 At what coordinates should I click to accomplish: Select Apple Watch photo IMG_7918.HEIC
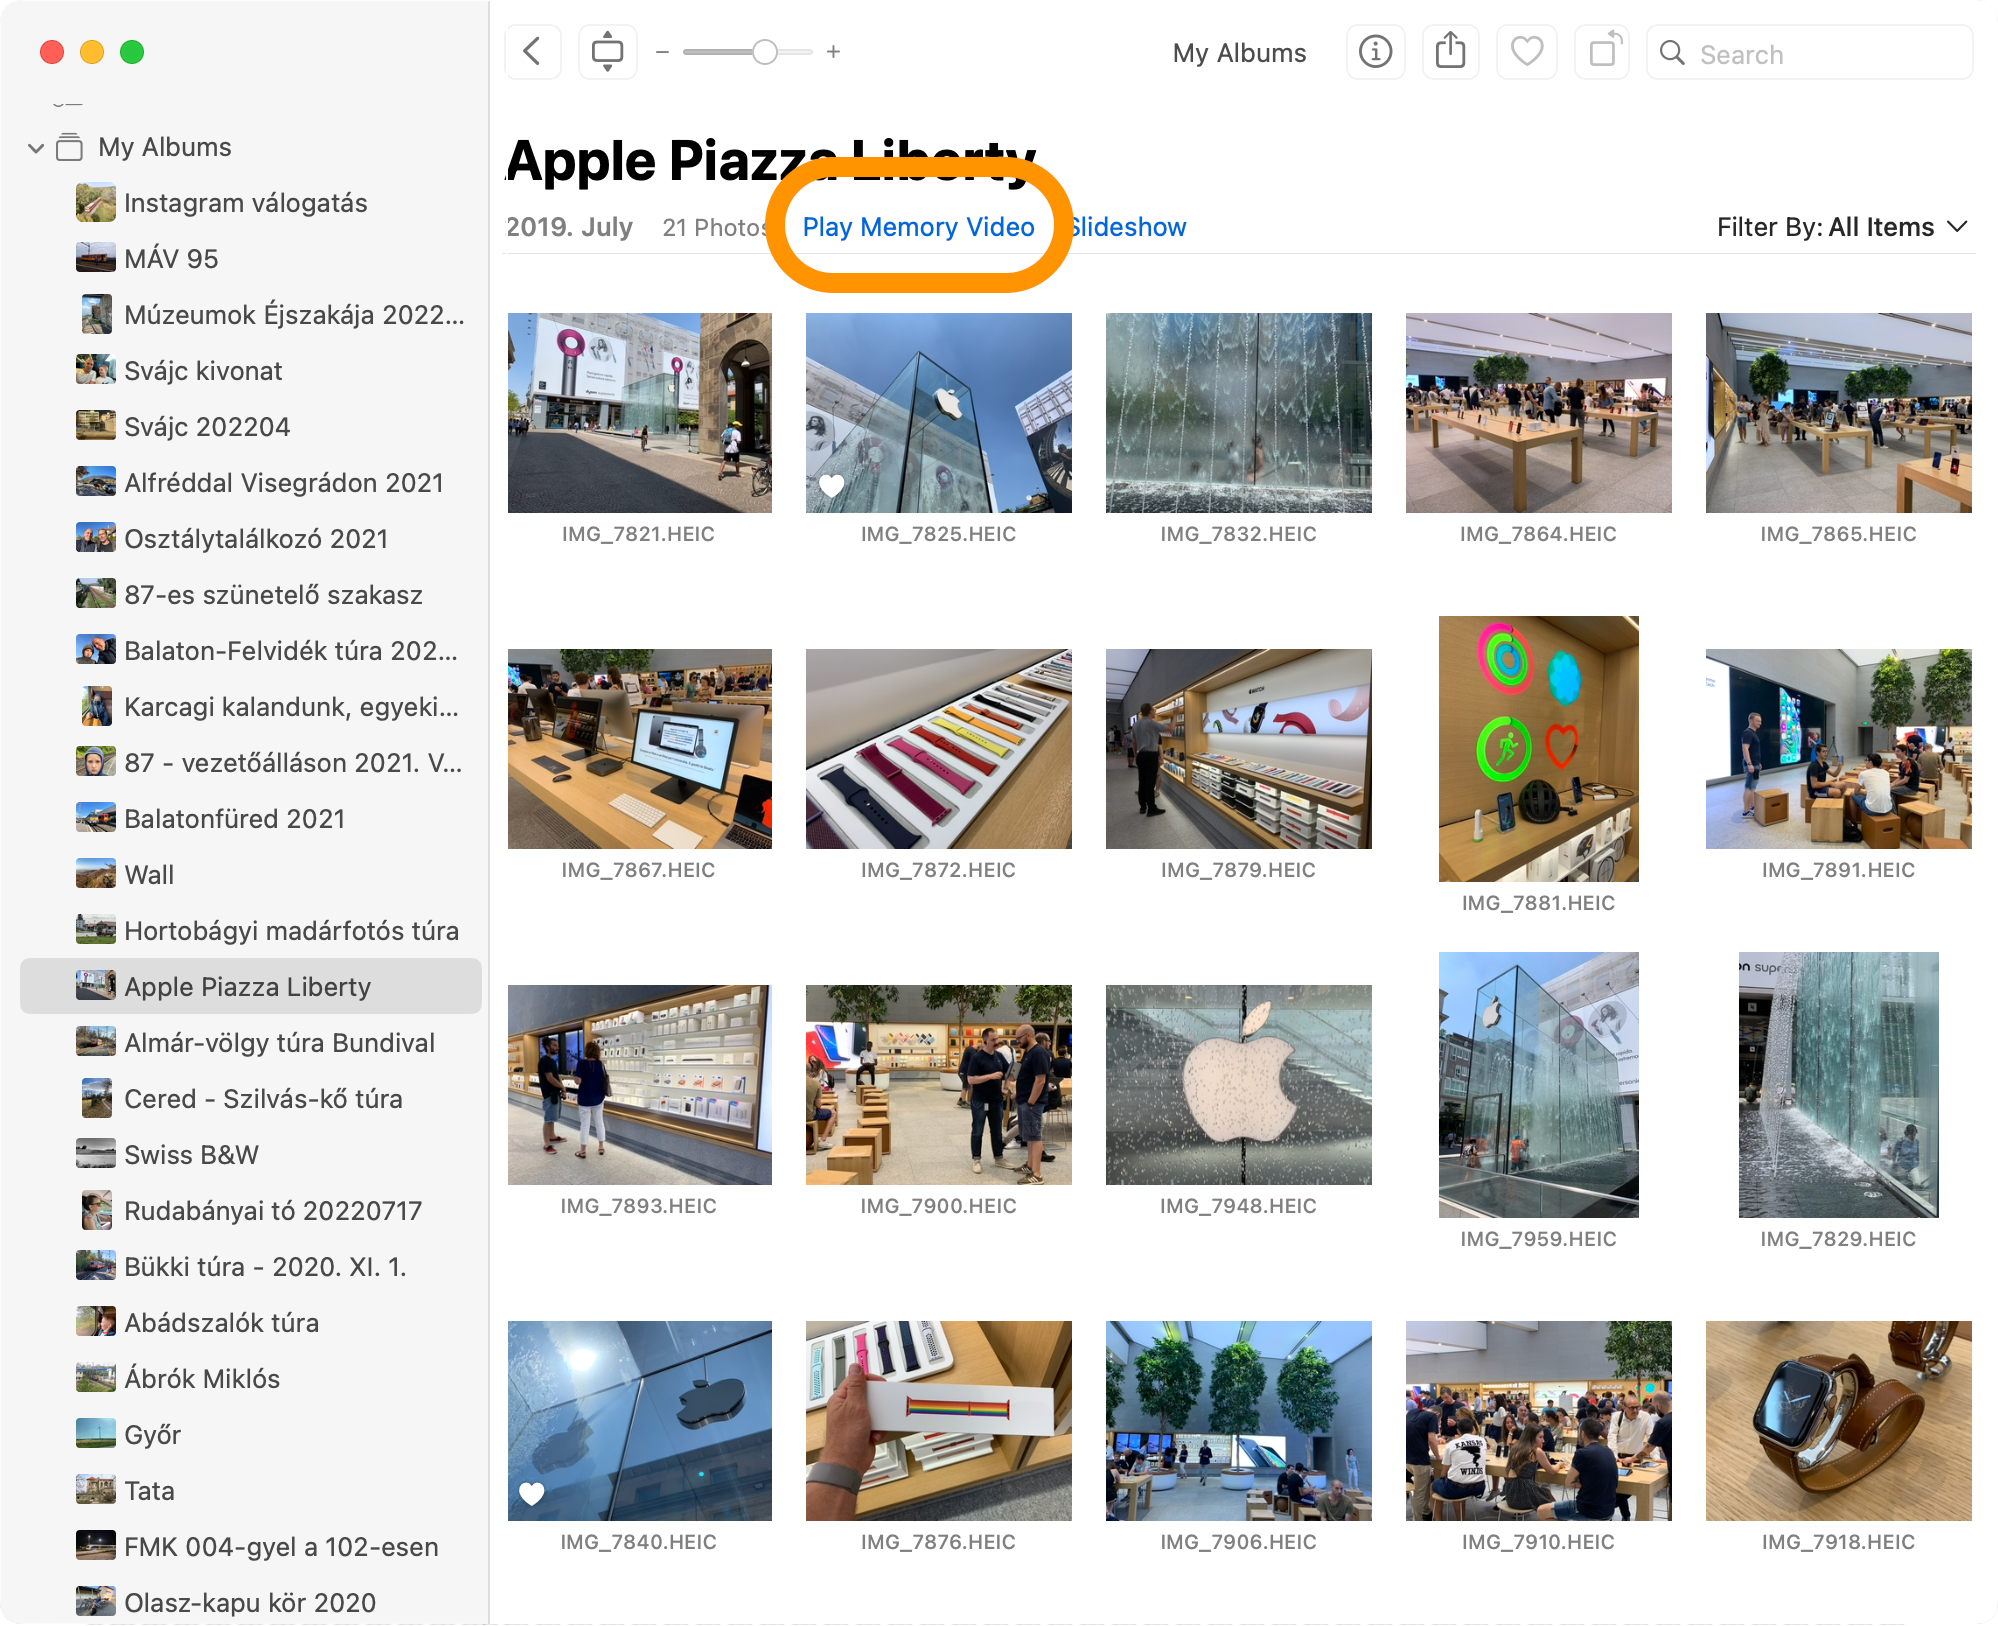(x=1839, y=1421)
